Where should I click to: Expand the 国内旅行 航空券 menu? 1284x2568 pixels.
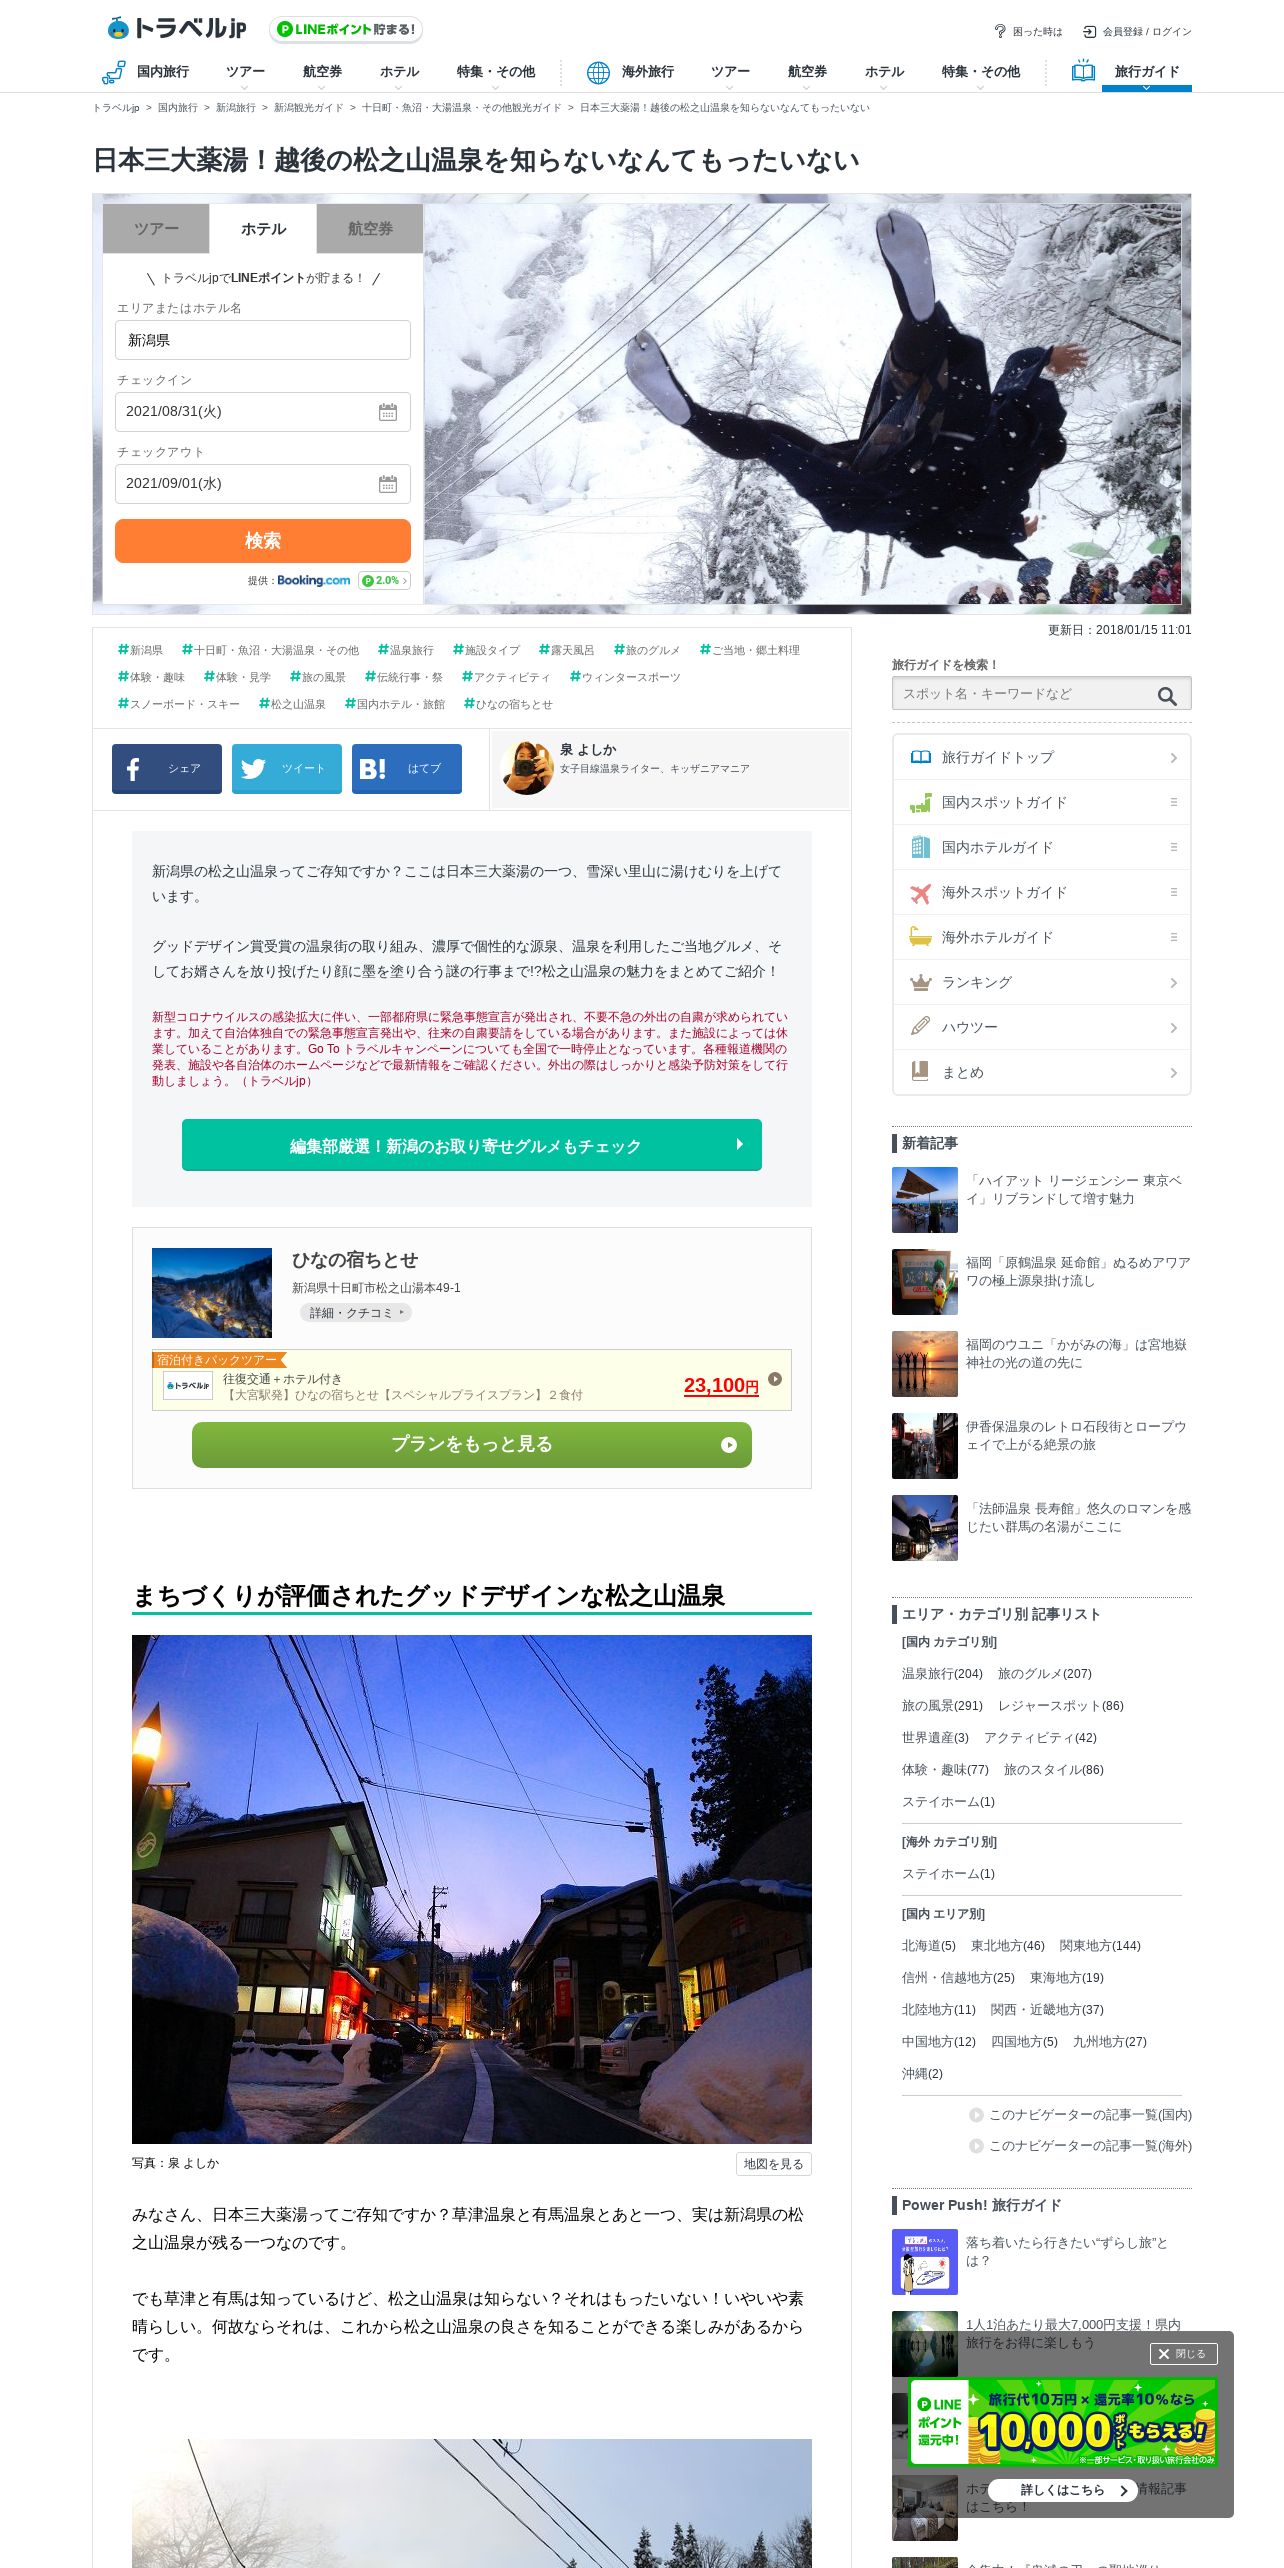[322, 72]
